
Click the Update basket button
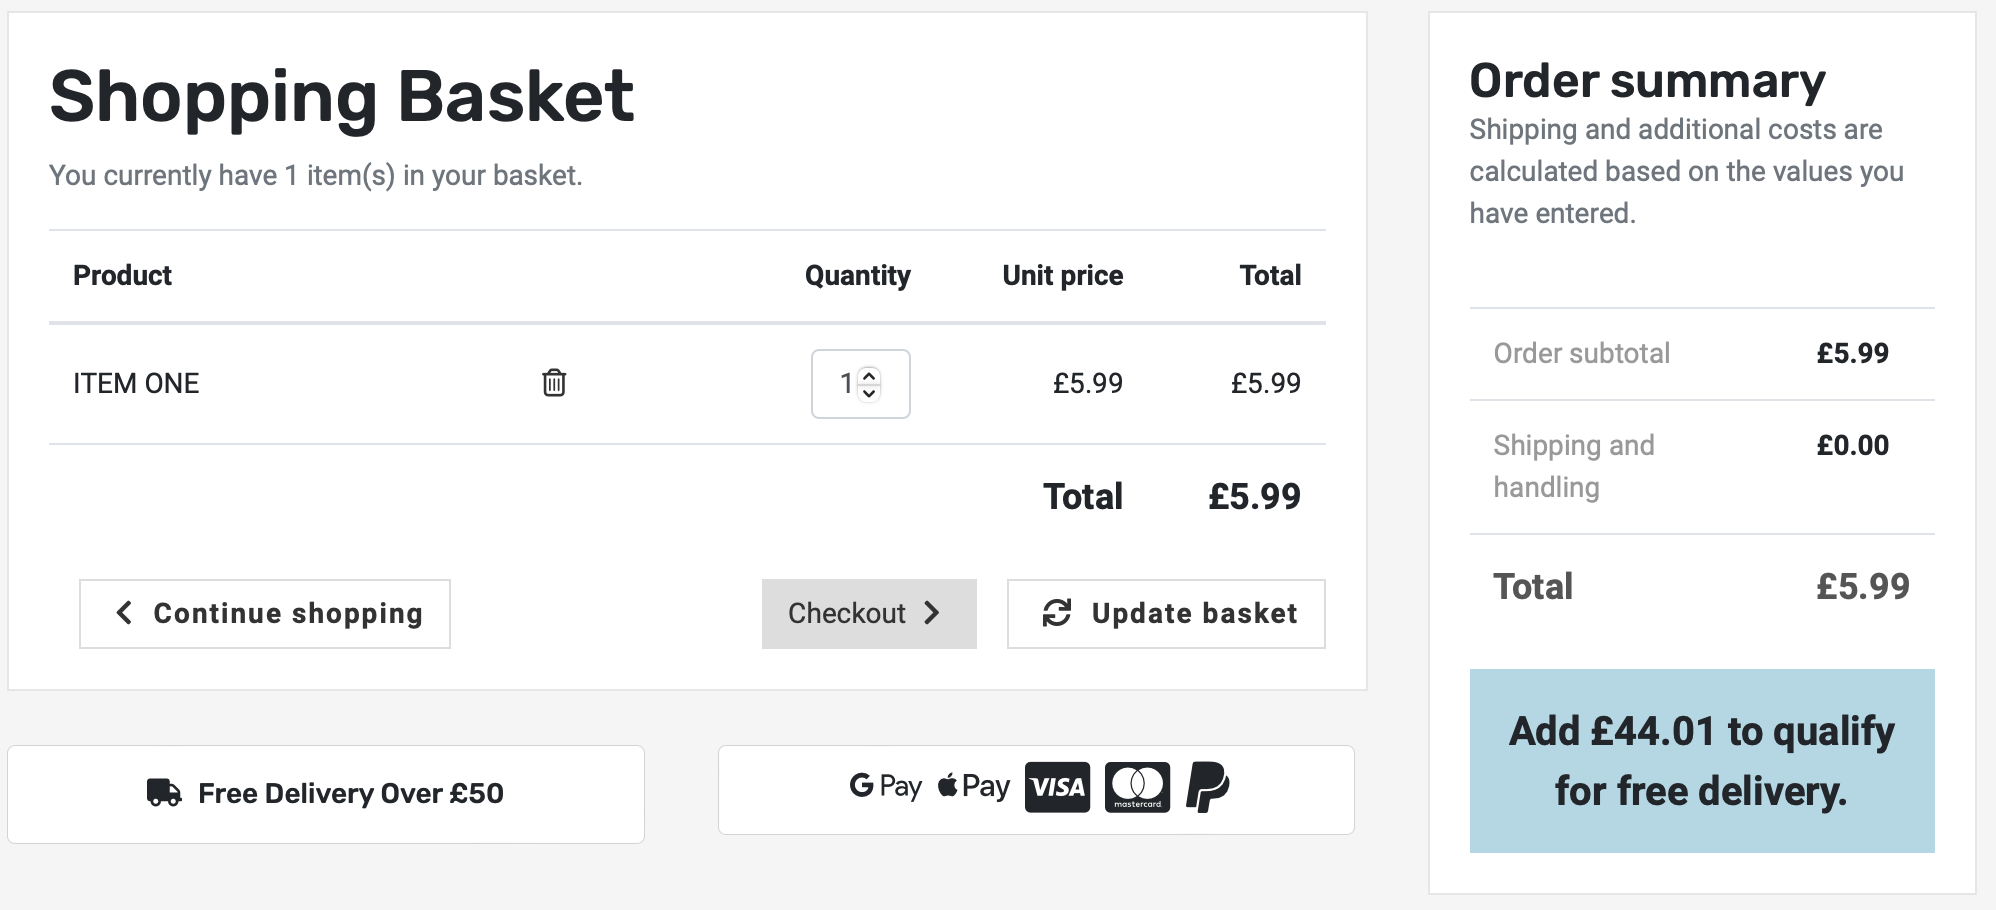[1166, 614]
